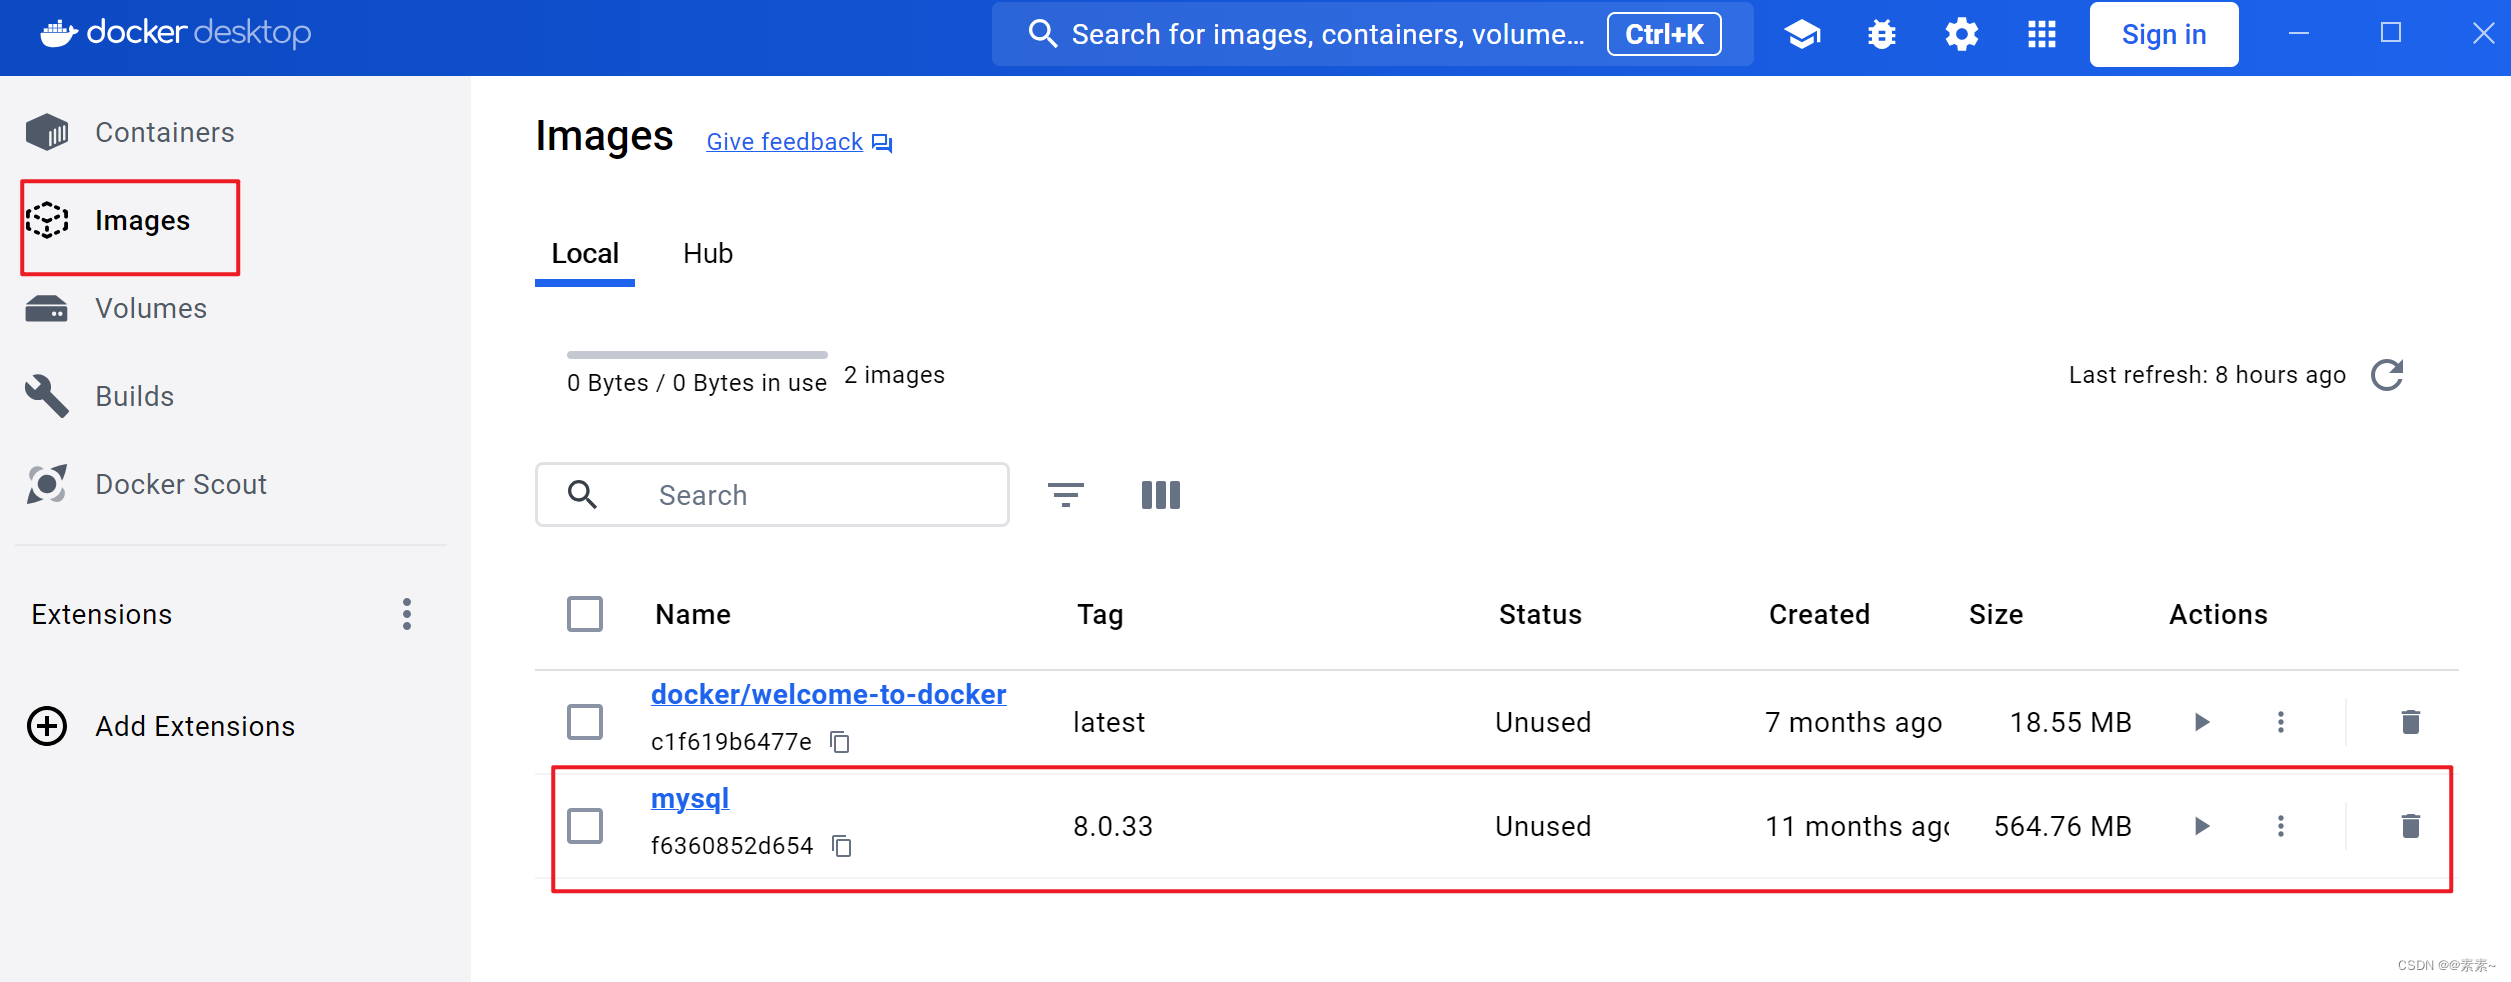The image size is (2511, 982).
Task: Open the Settings gear icon
Action: coord(1961,35)
